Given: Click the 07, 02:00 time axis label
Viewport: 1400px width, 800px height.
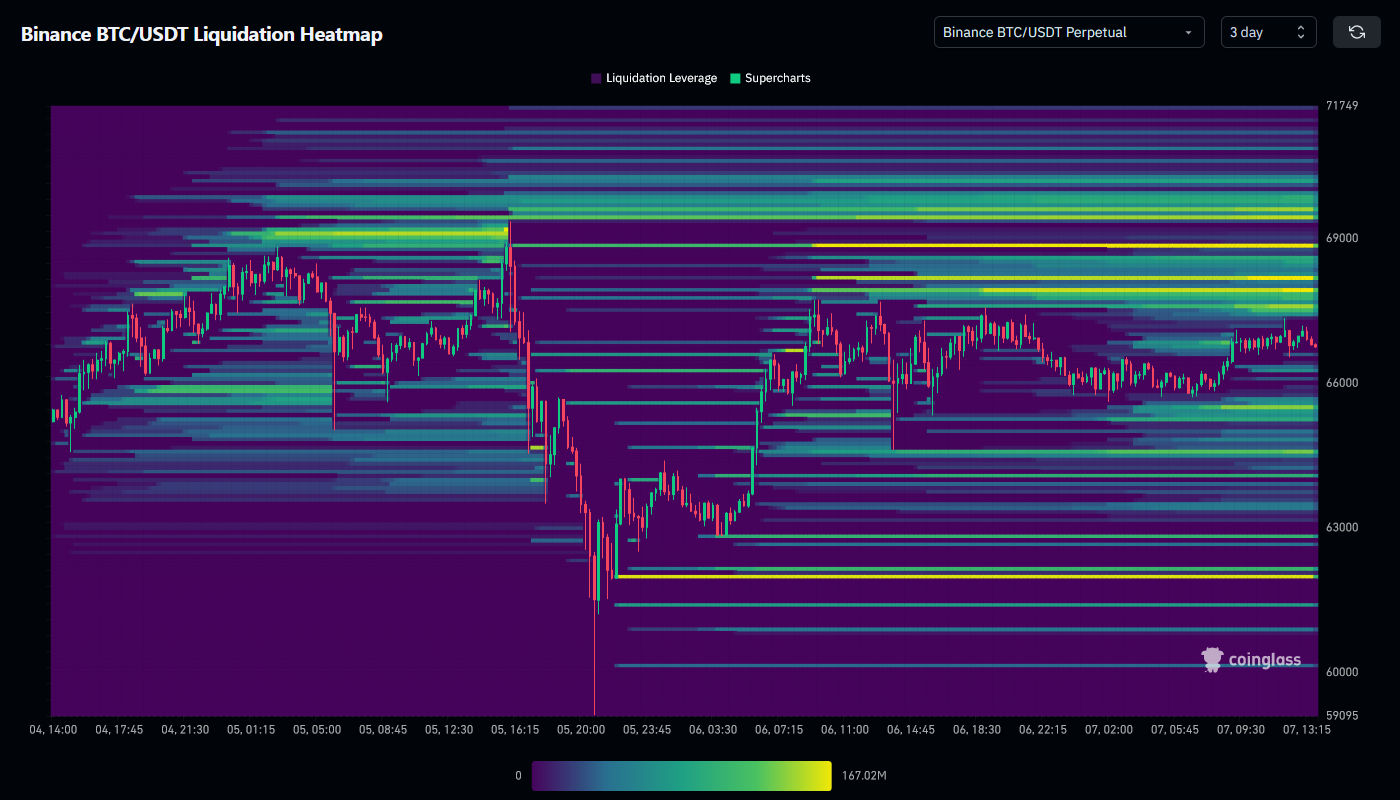Looking at the screenshot, I should [x=1109, y=730].
